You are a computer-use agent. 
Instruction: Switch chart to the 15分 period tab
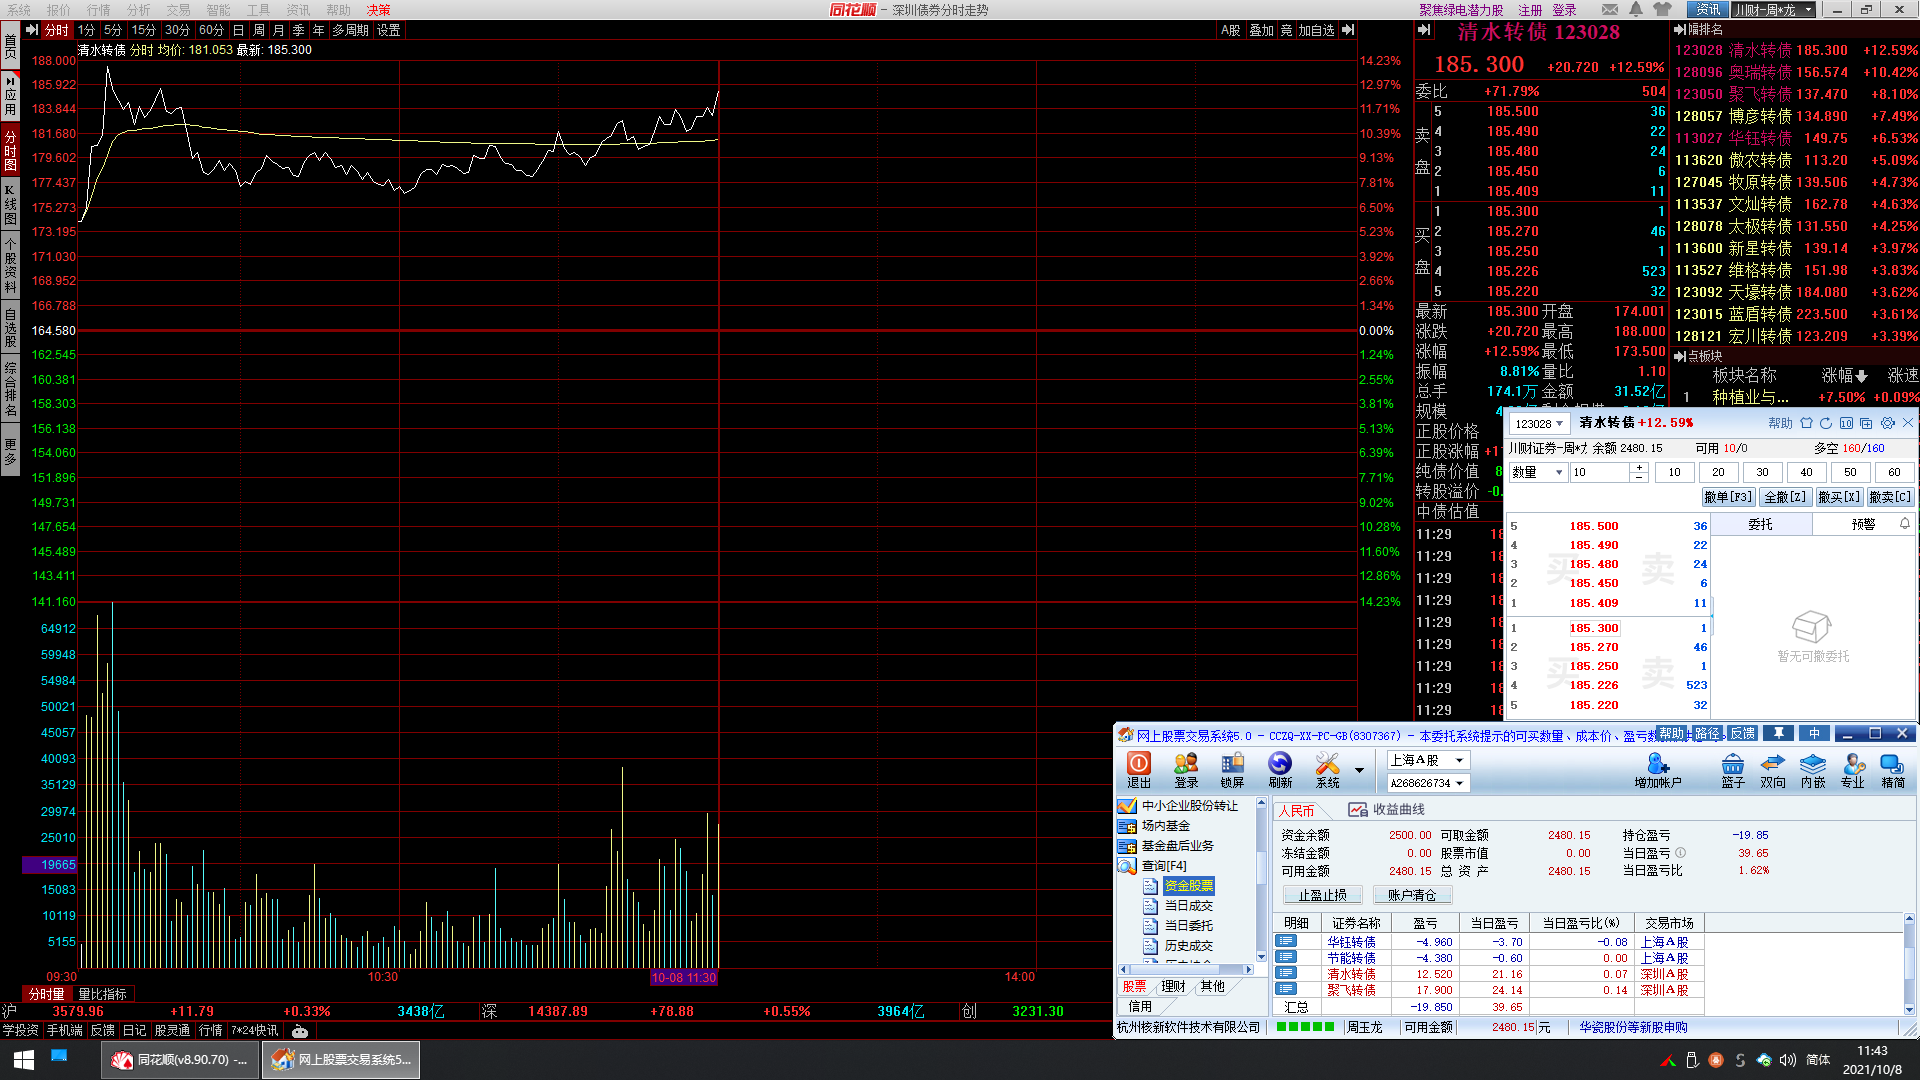tap(144, 30)
